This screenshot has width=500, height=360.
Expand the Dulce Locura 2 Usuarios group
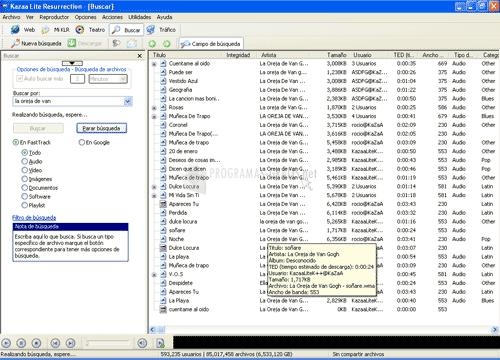154,187
